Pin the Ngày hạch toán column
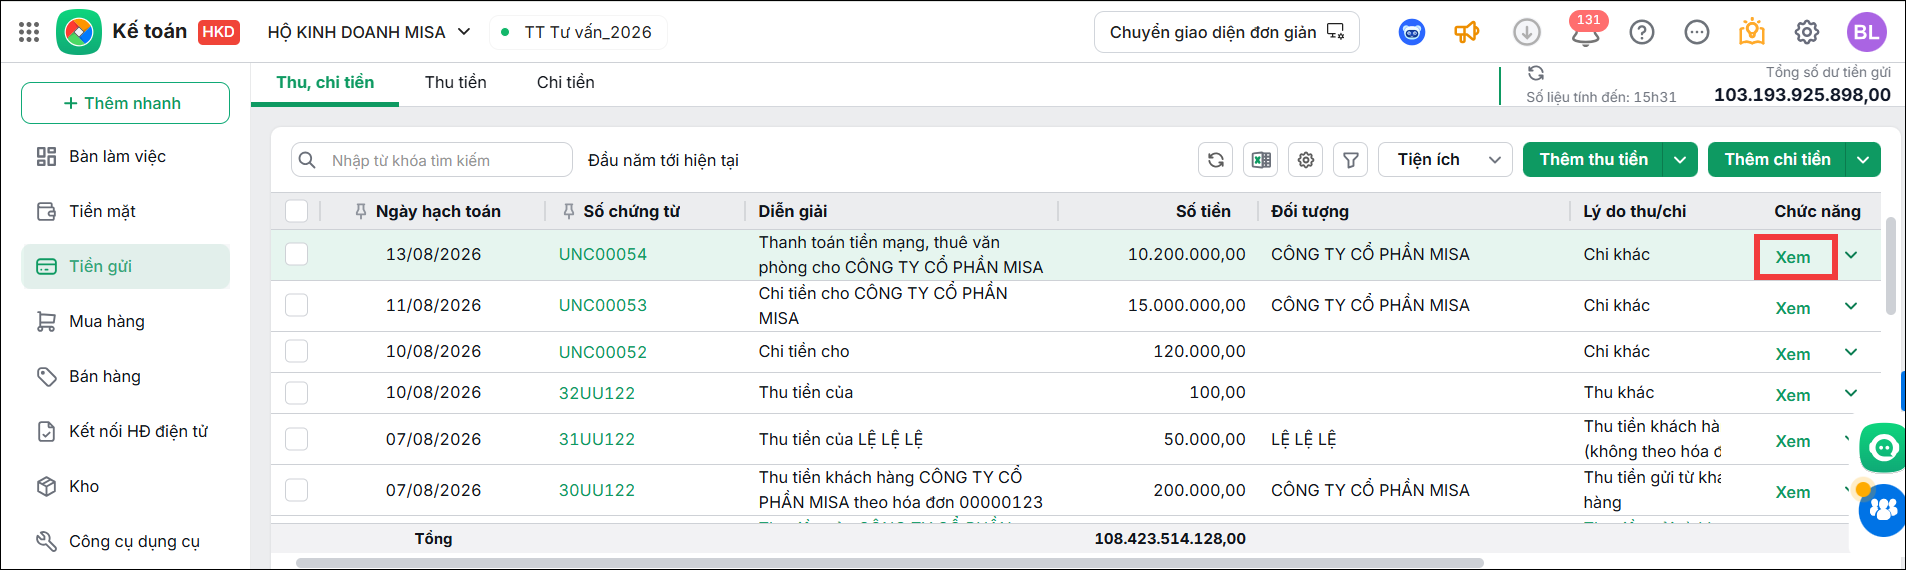 pos(361,211)
